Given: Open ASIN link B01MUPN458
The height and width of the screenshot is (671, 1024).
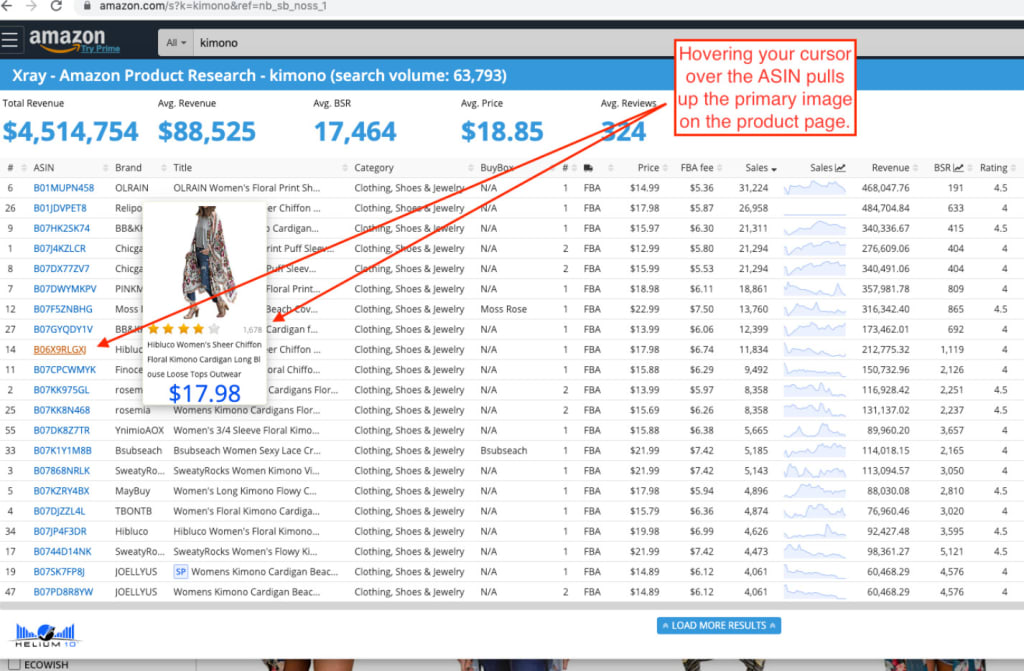Looking at the screenshot, I should coord(63,188).
